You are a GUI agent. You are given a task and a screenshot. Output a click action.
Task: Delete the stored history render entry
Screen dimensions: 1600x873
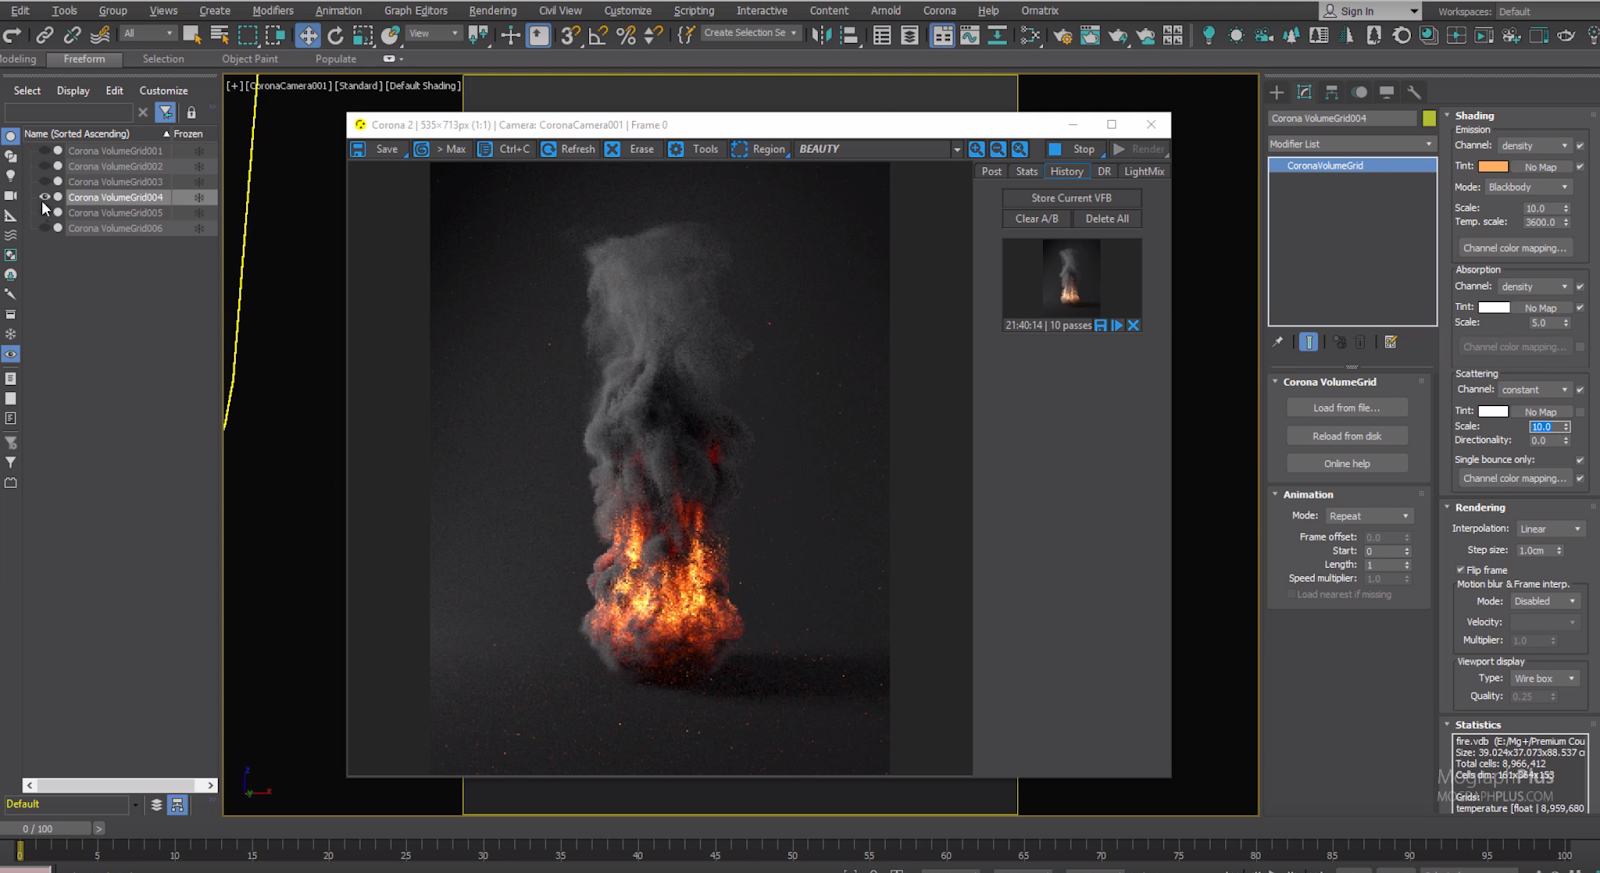click(1133, 325)
